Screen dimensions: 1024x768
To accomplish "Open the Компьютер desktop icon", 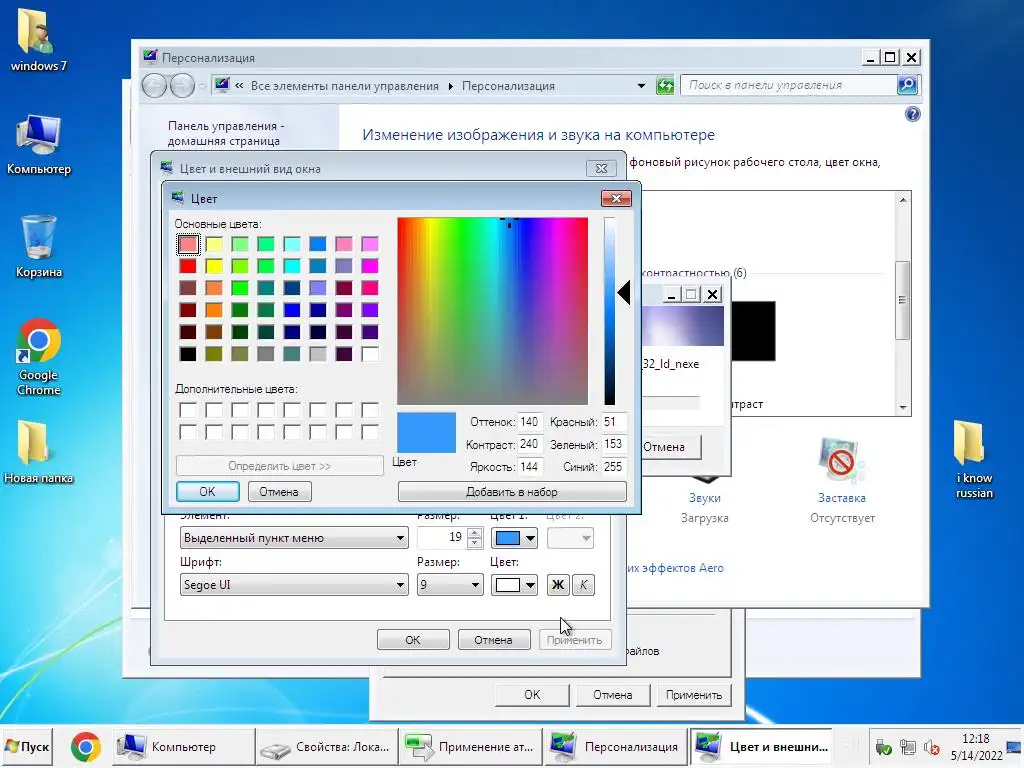I will click(x=39, y=144).
